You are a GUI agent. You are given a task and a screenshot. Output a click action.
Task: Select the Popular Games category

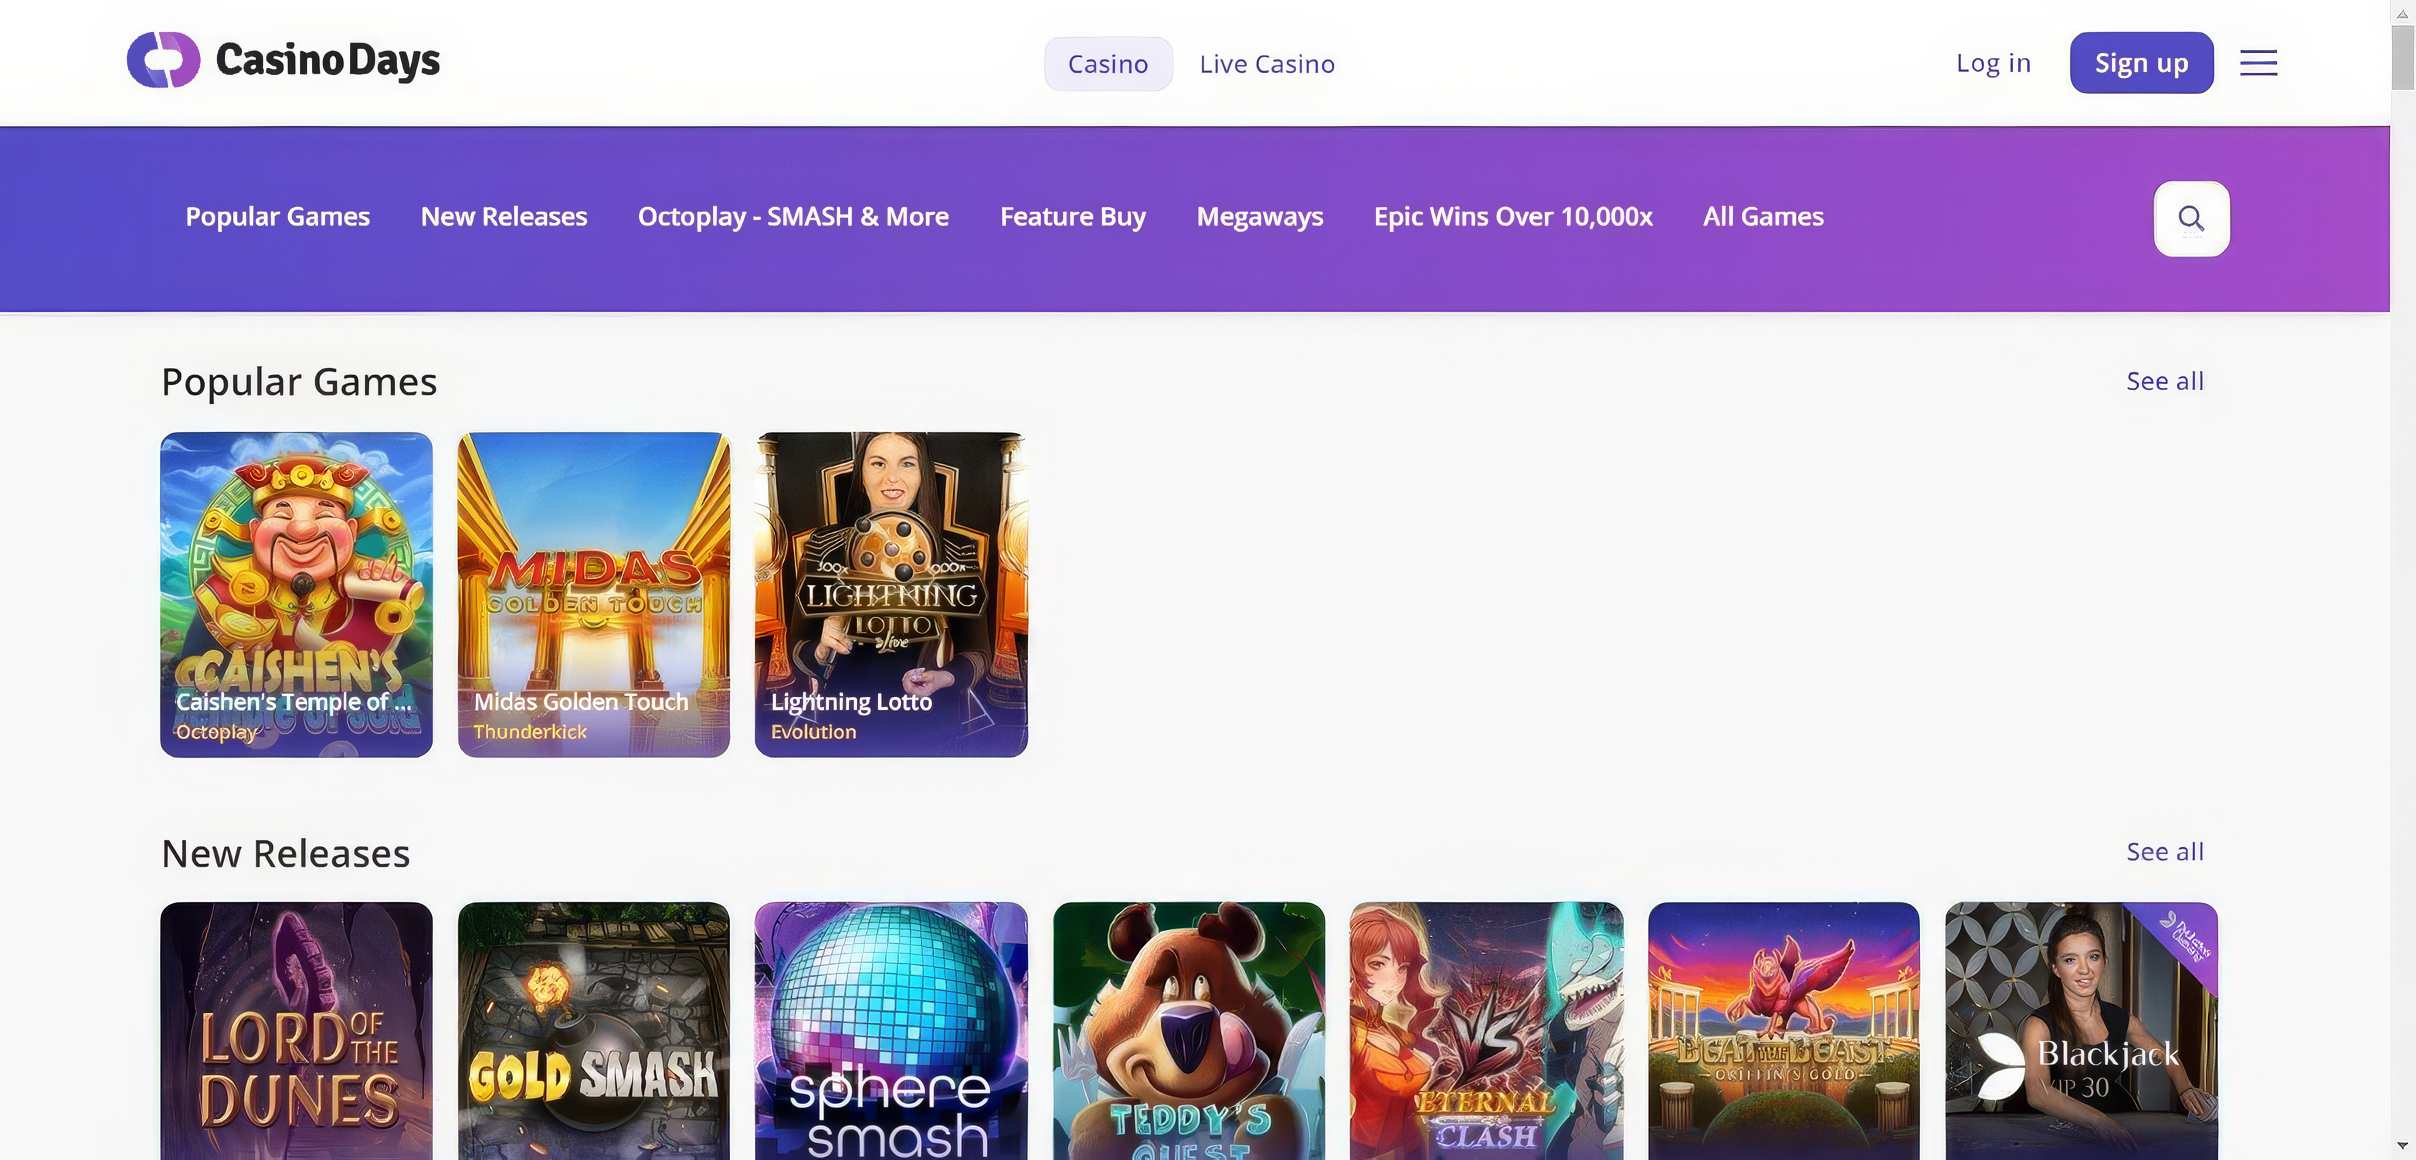277,217
